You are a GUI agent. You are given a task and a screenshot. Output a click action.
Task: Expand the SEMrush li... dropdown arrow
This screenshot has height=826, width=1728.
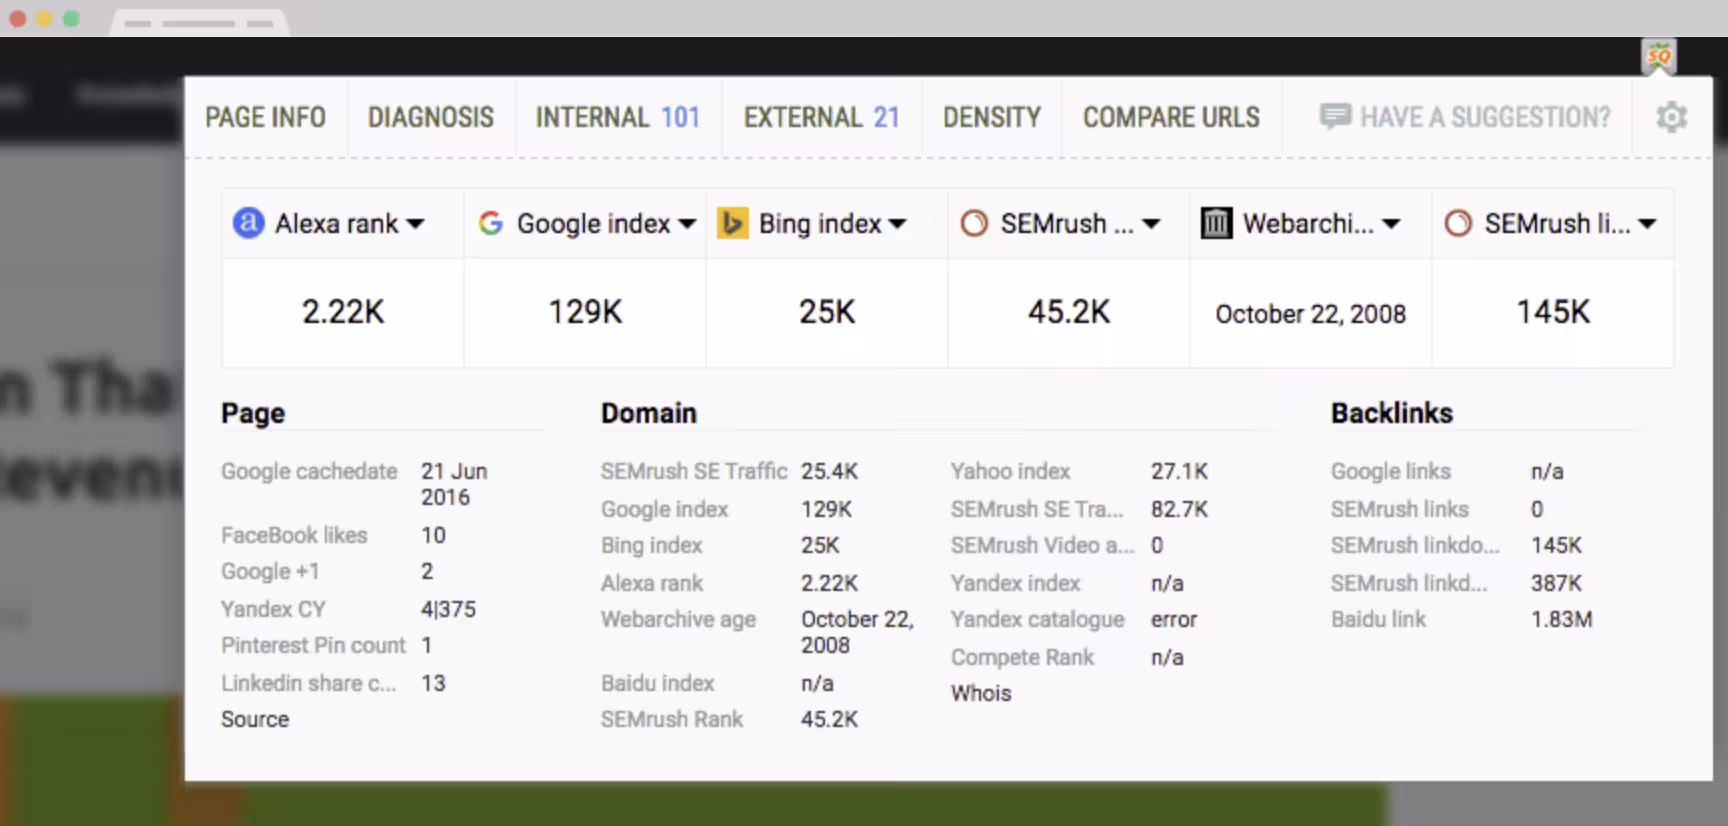coord(1647,224)
